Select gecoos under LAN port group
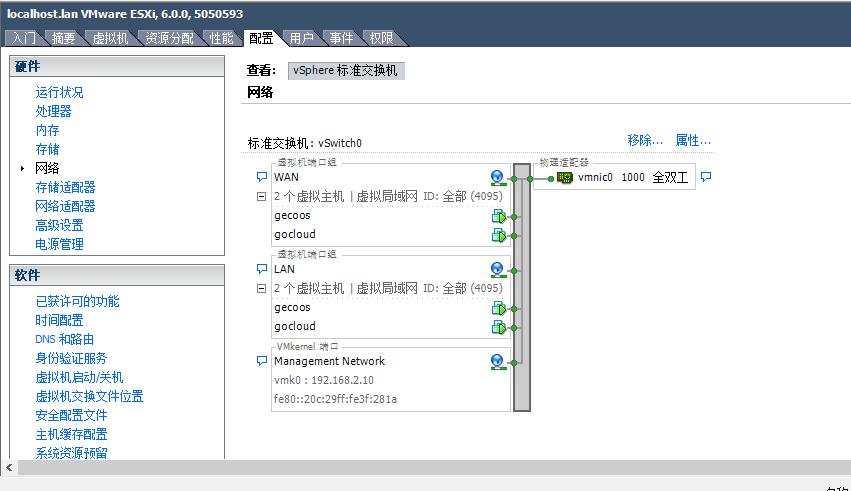The height and width of the screenshot is (491, 851). tap(292, 308)
